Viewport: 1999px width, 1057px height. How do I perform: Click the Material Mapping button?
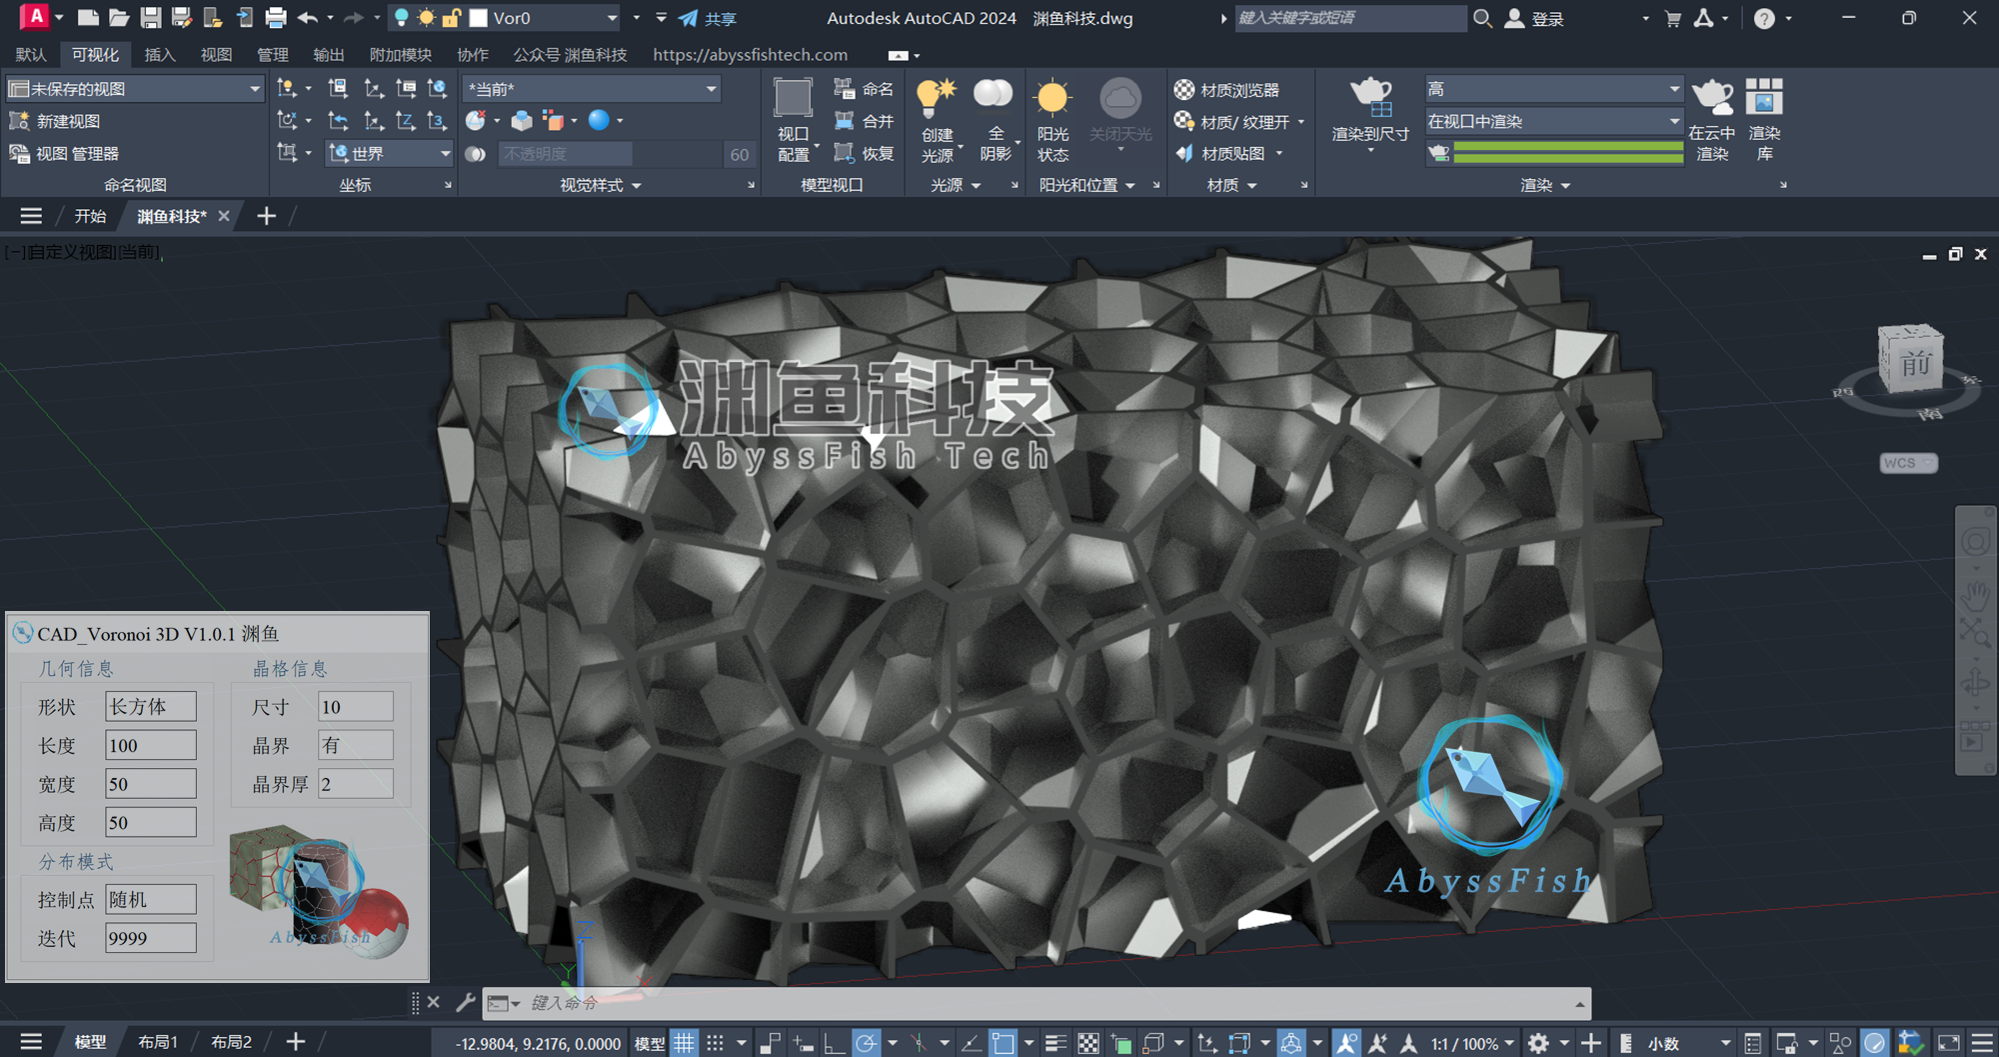pos(1229,153)
